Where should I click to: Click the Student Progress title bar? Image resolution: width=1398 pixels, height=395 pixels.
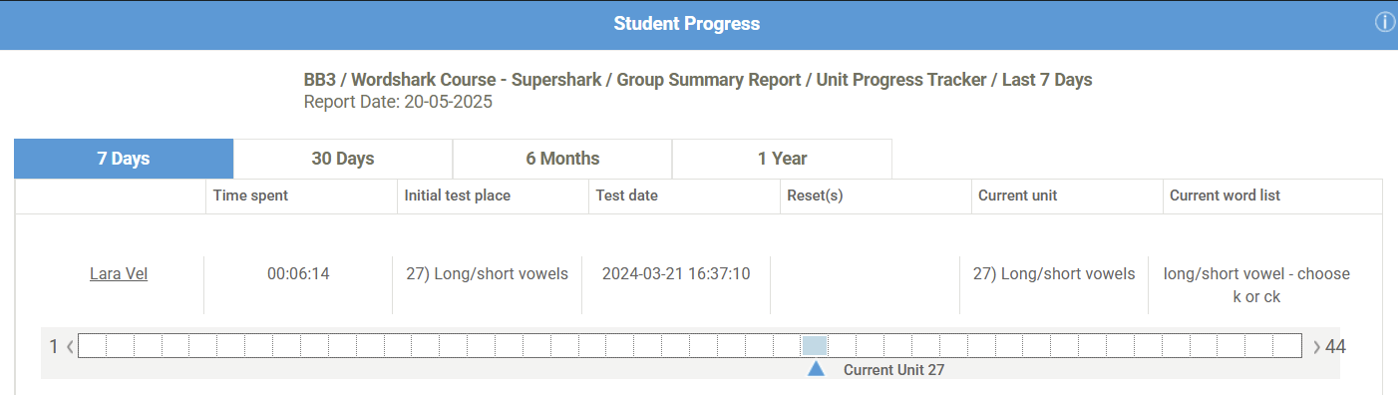pyautogui.click(x=687, y=24)
